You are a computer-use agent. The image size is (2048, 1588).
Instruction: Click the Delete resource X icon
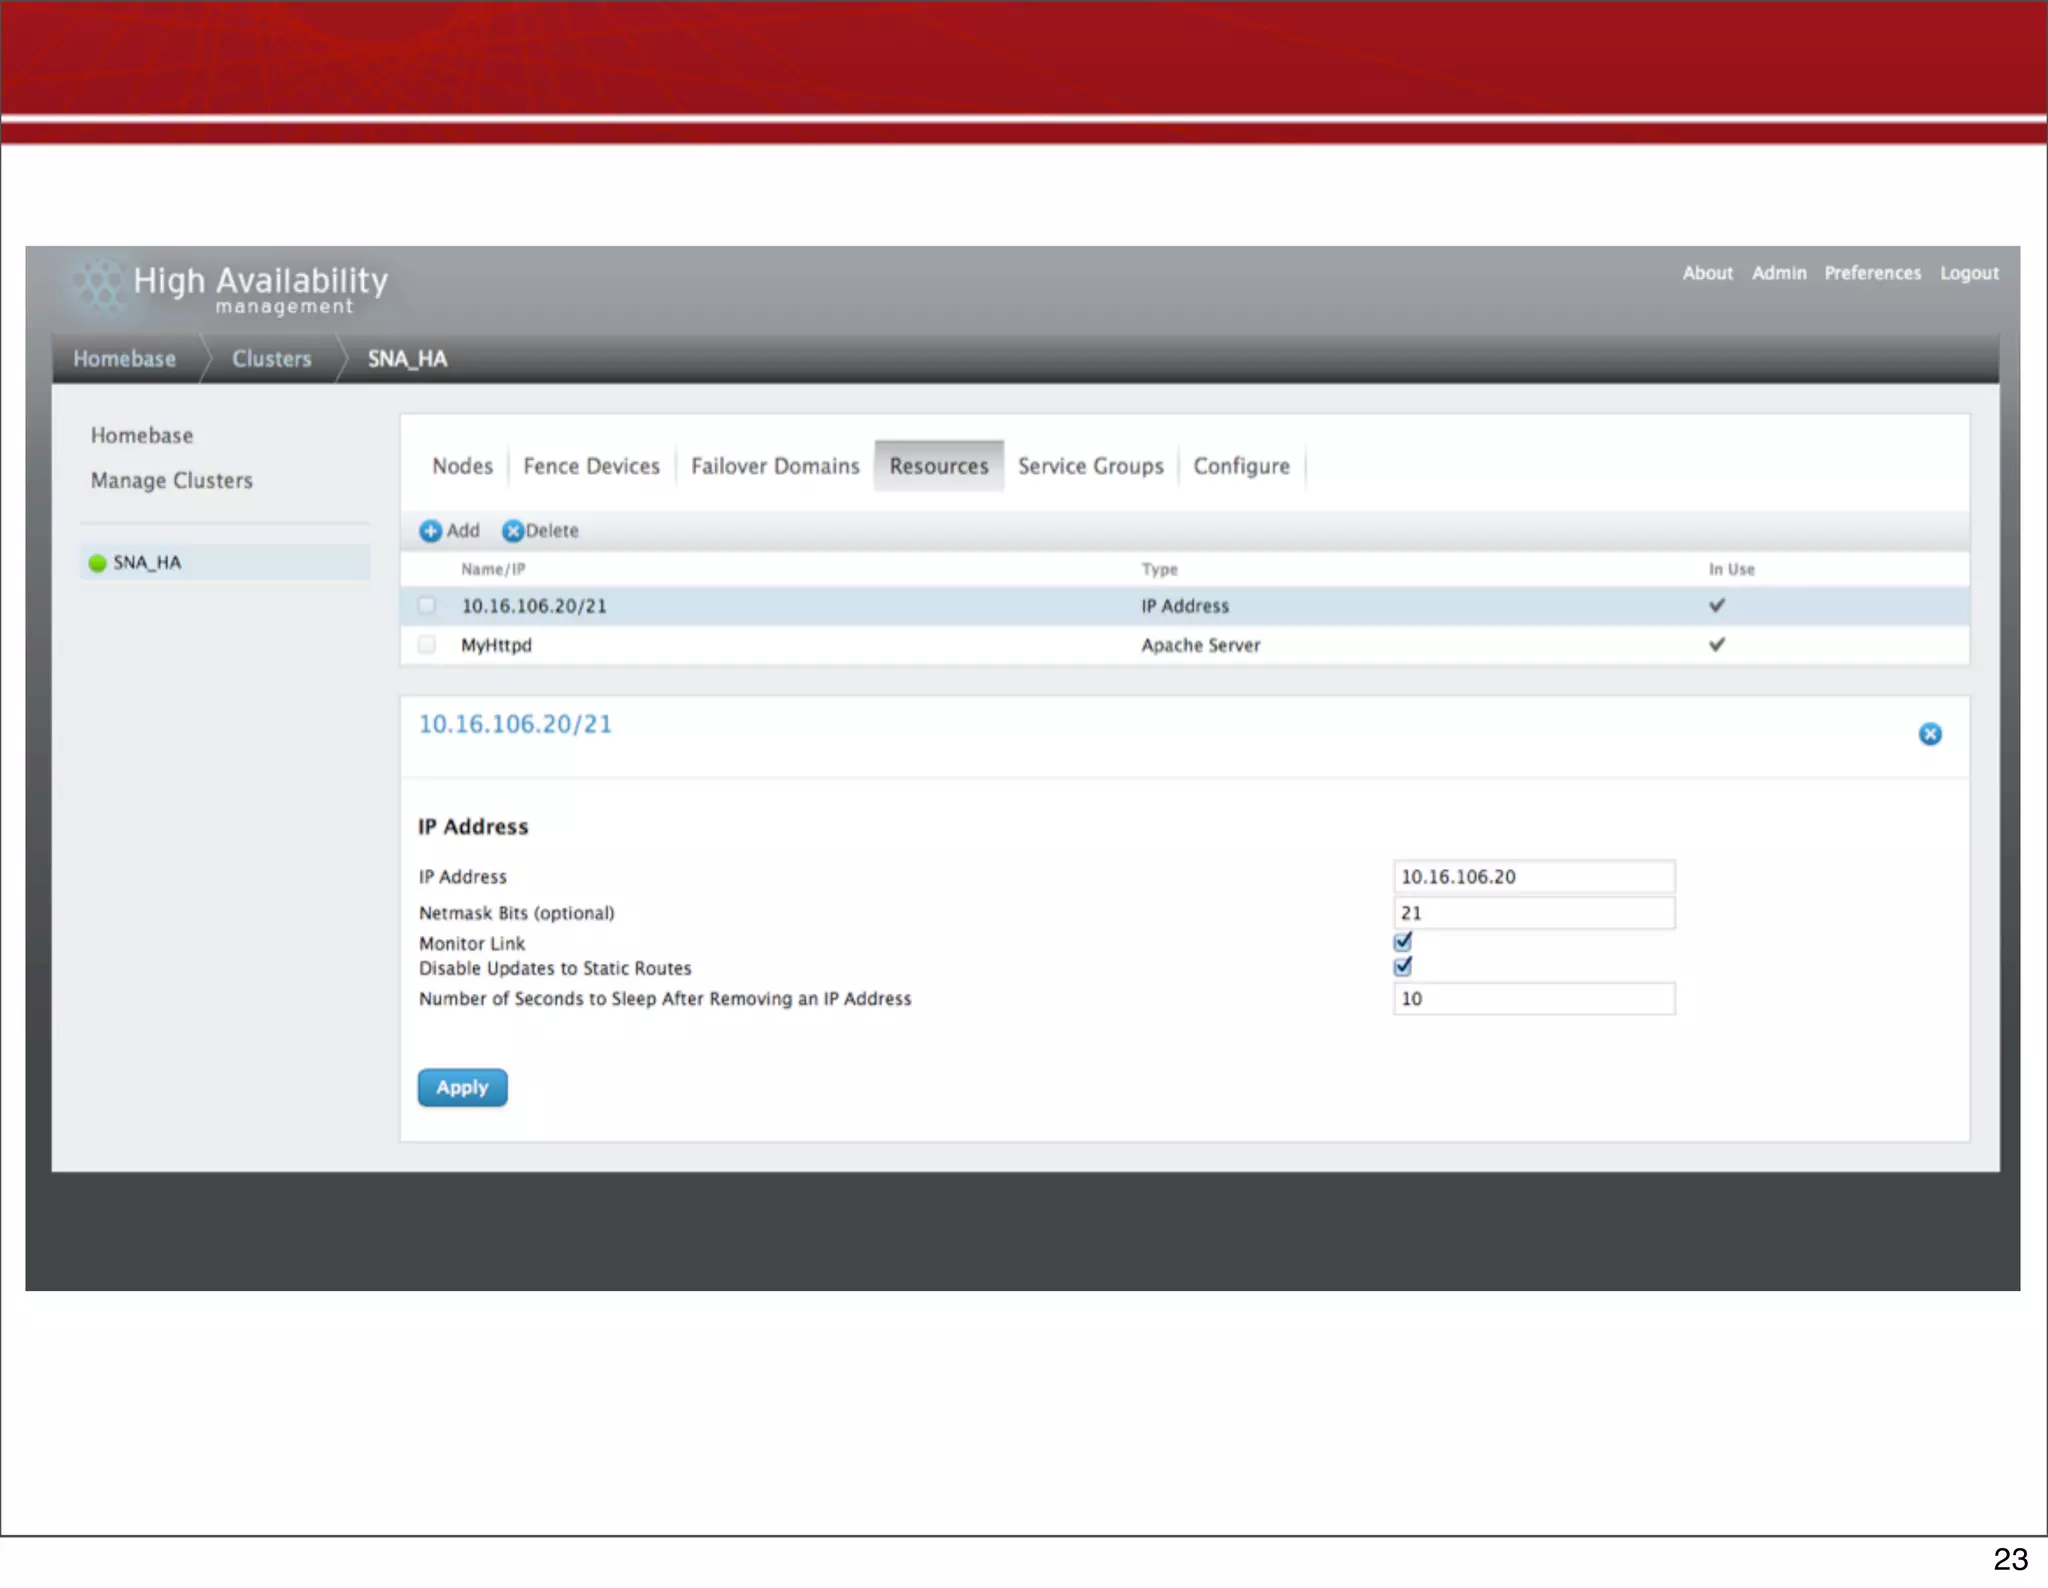pos(513,531)
